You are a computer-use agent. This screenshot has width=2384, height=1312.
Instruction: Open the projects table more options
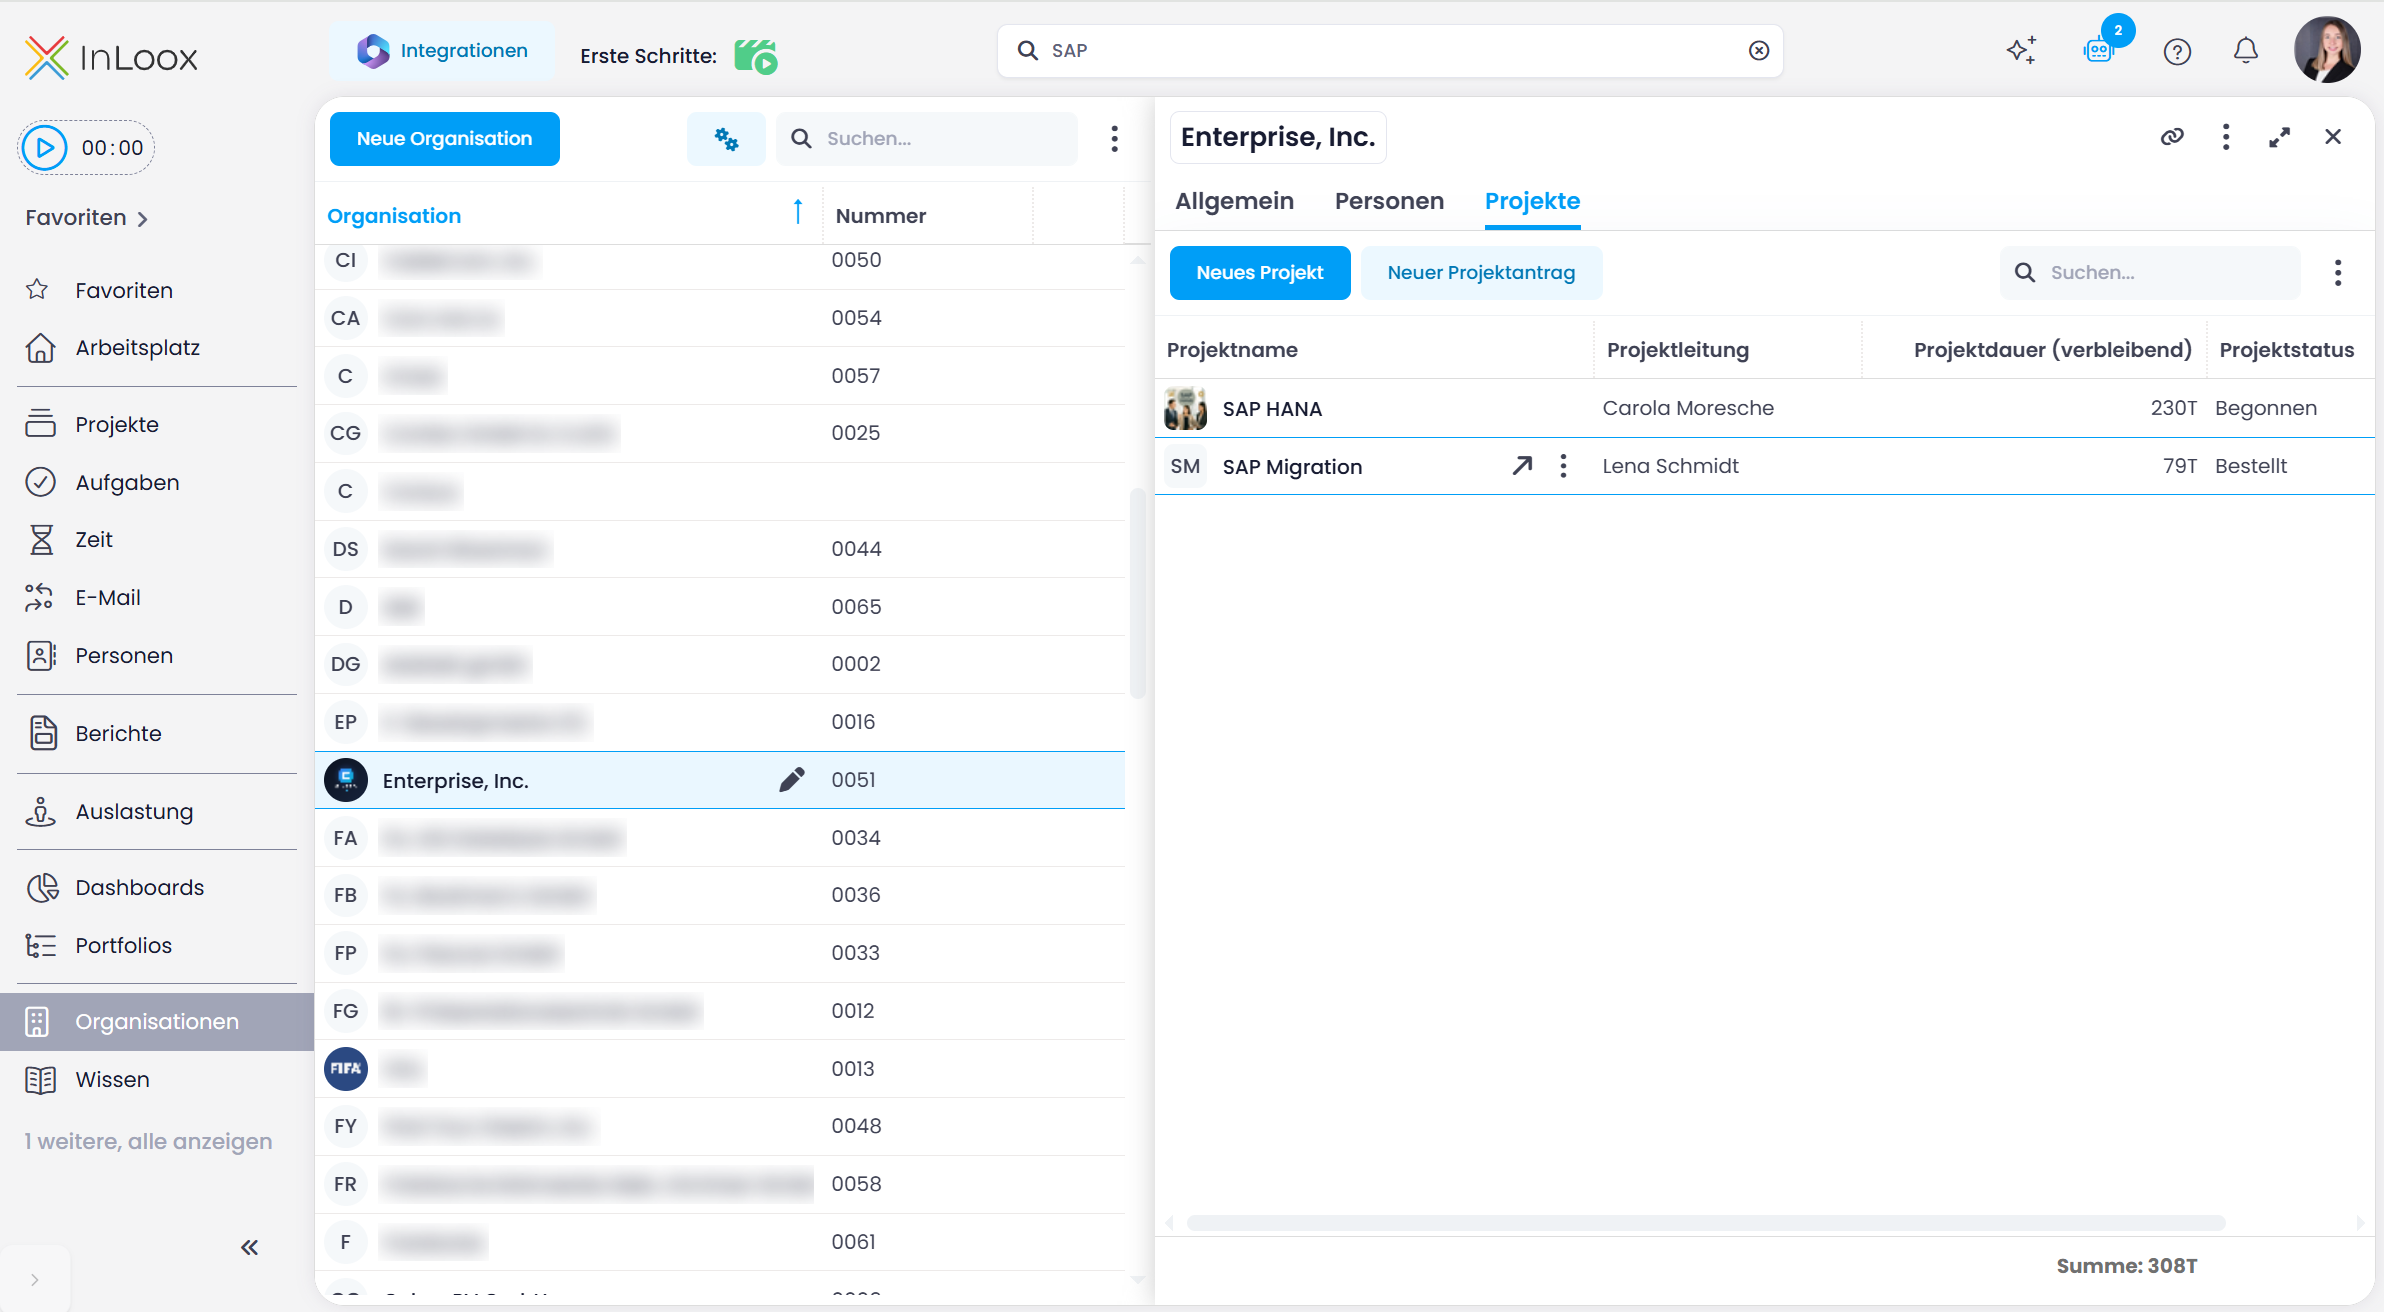[x=2338, y=273]
